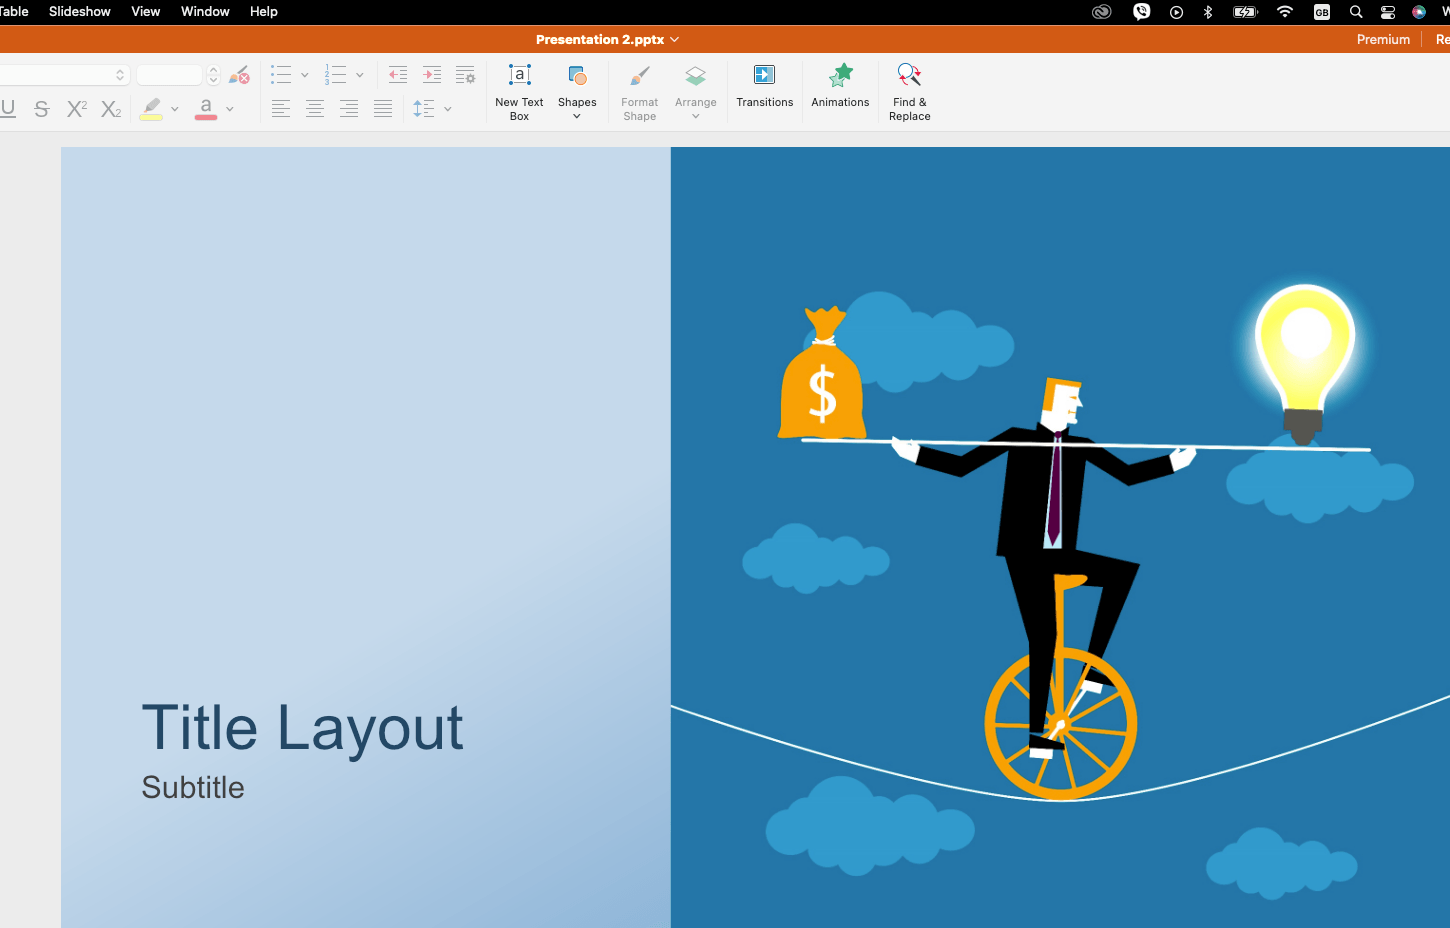
Task: Open the Shapes menu
Action: 577,88
